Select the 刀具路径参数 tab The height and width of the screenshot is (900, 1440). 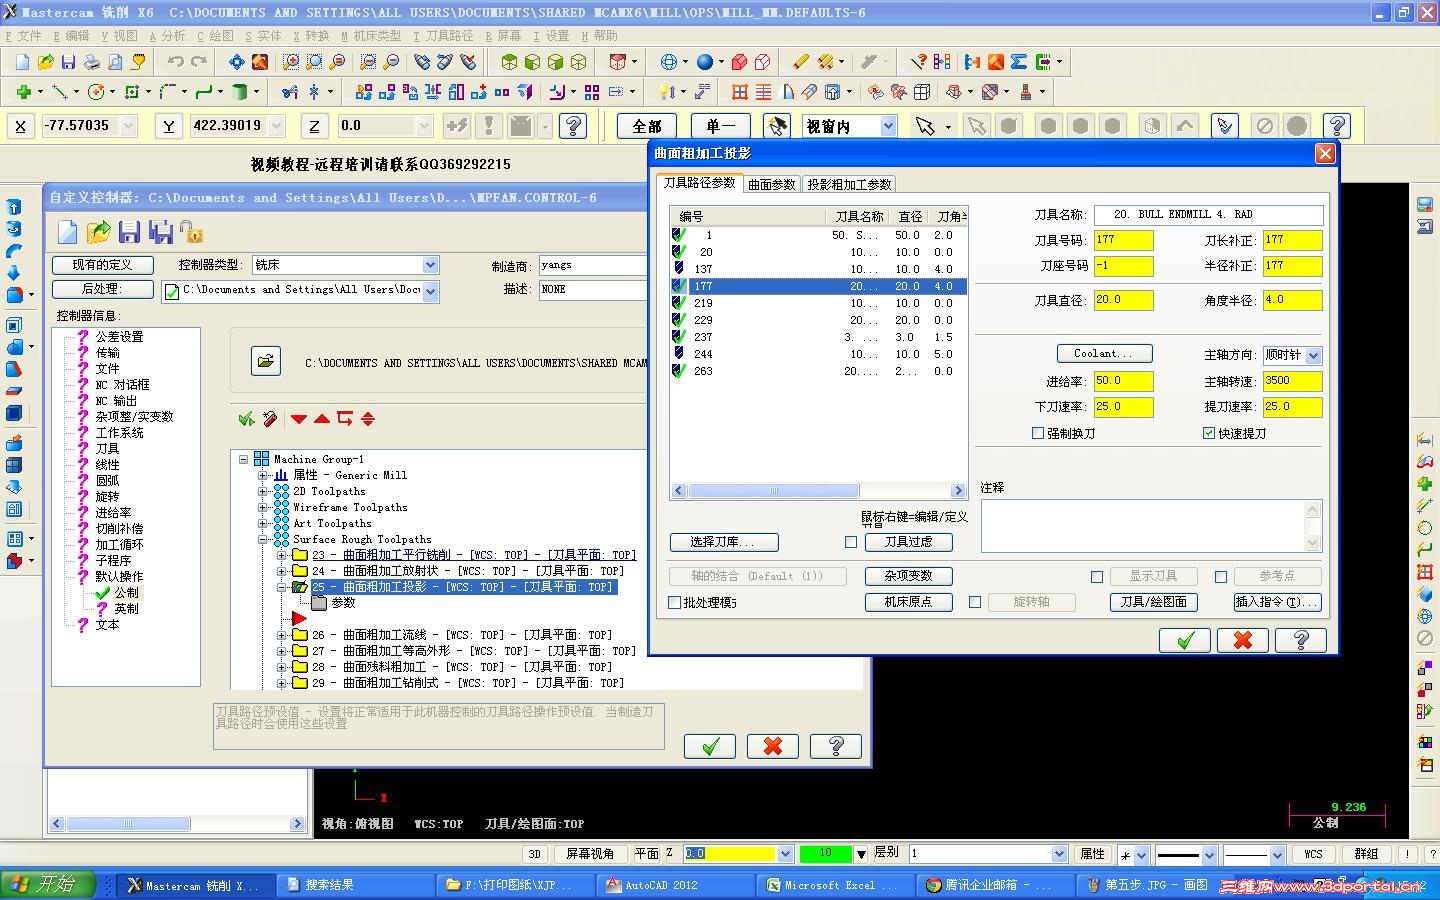(x=700, y=183)
